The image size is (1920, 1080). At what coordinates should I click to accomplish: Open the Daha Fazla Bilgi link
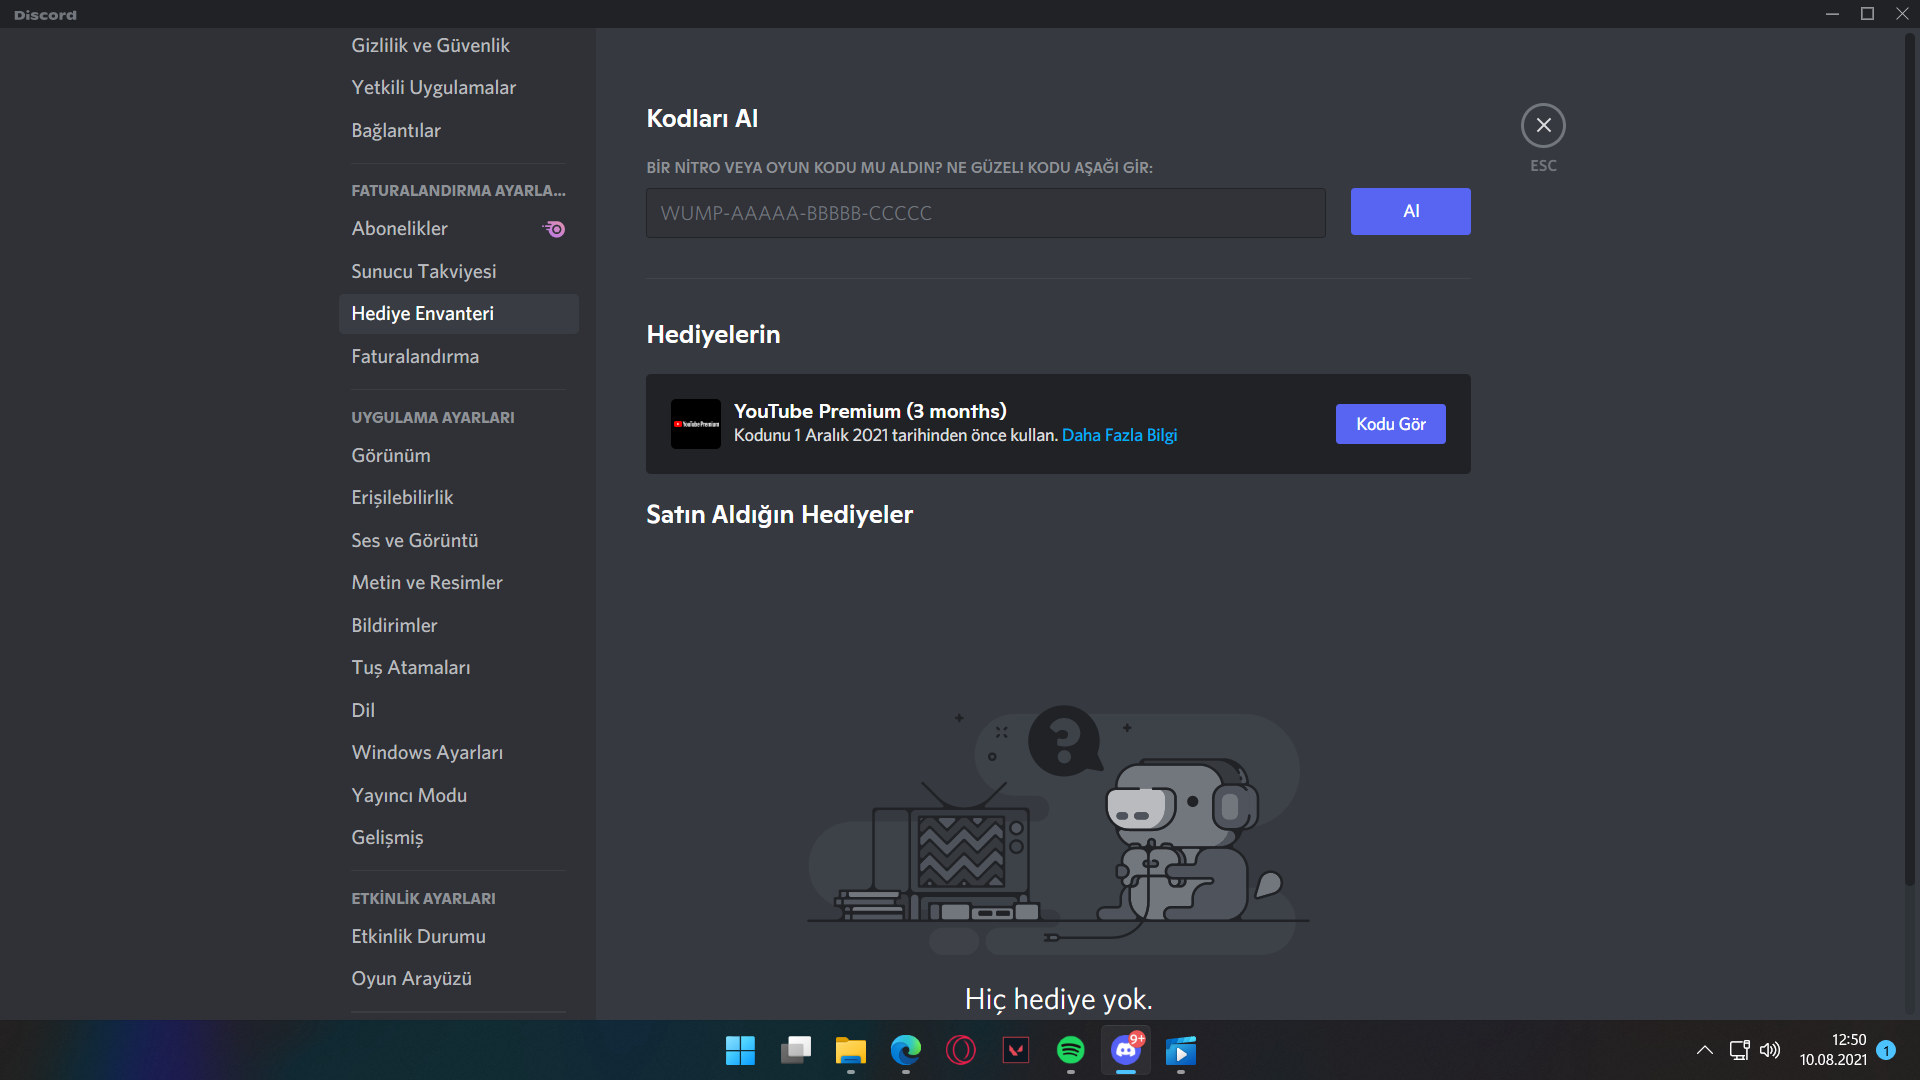coord(1119,435)
